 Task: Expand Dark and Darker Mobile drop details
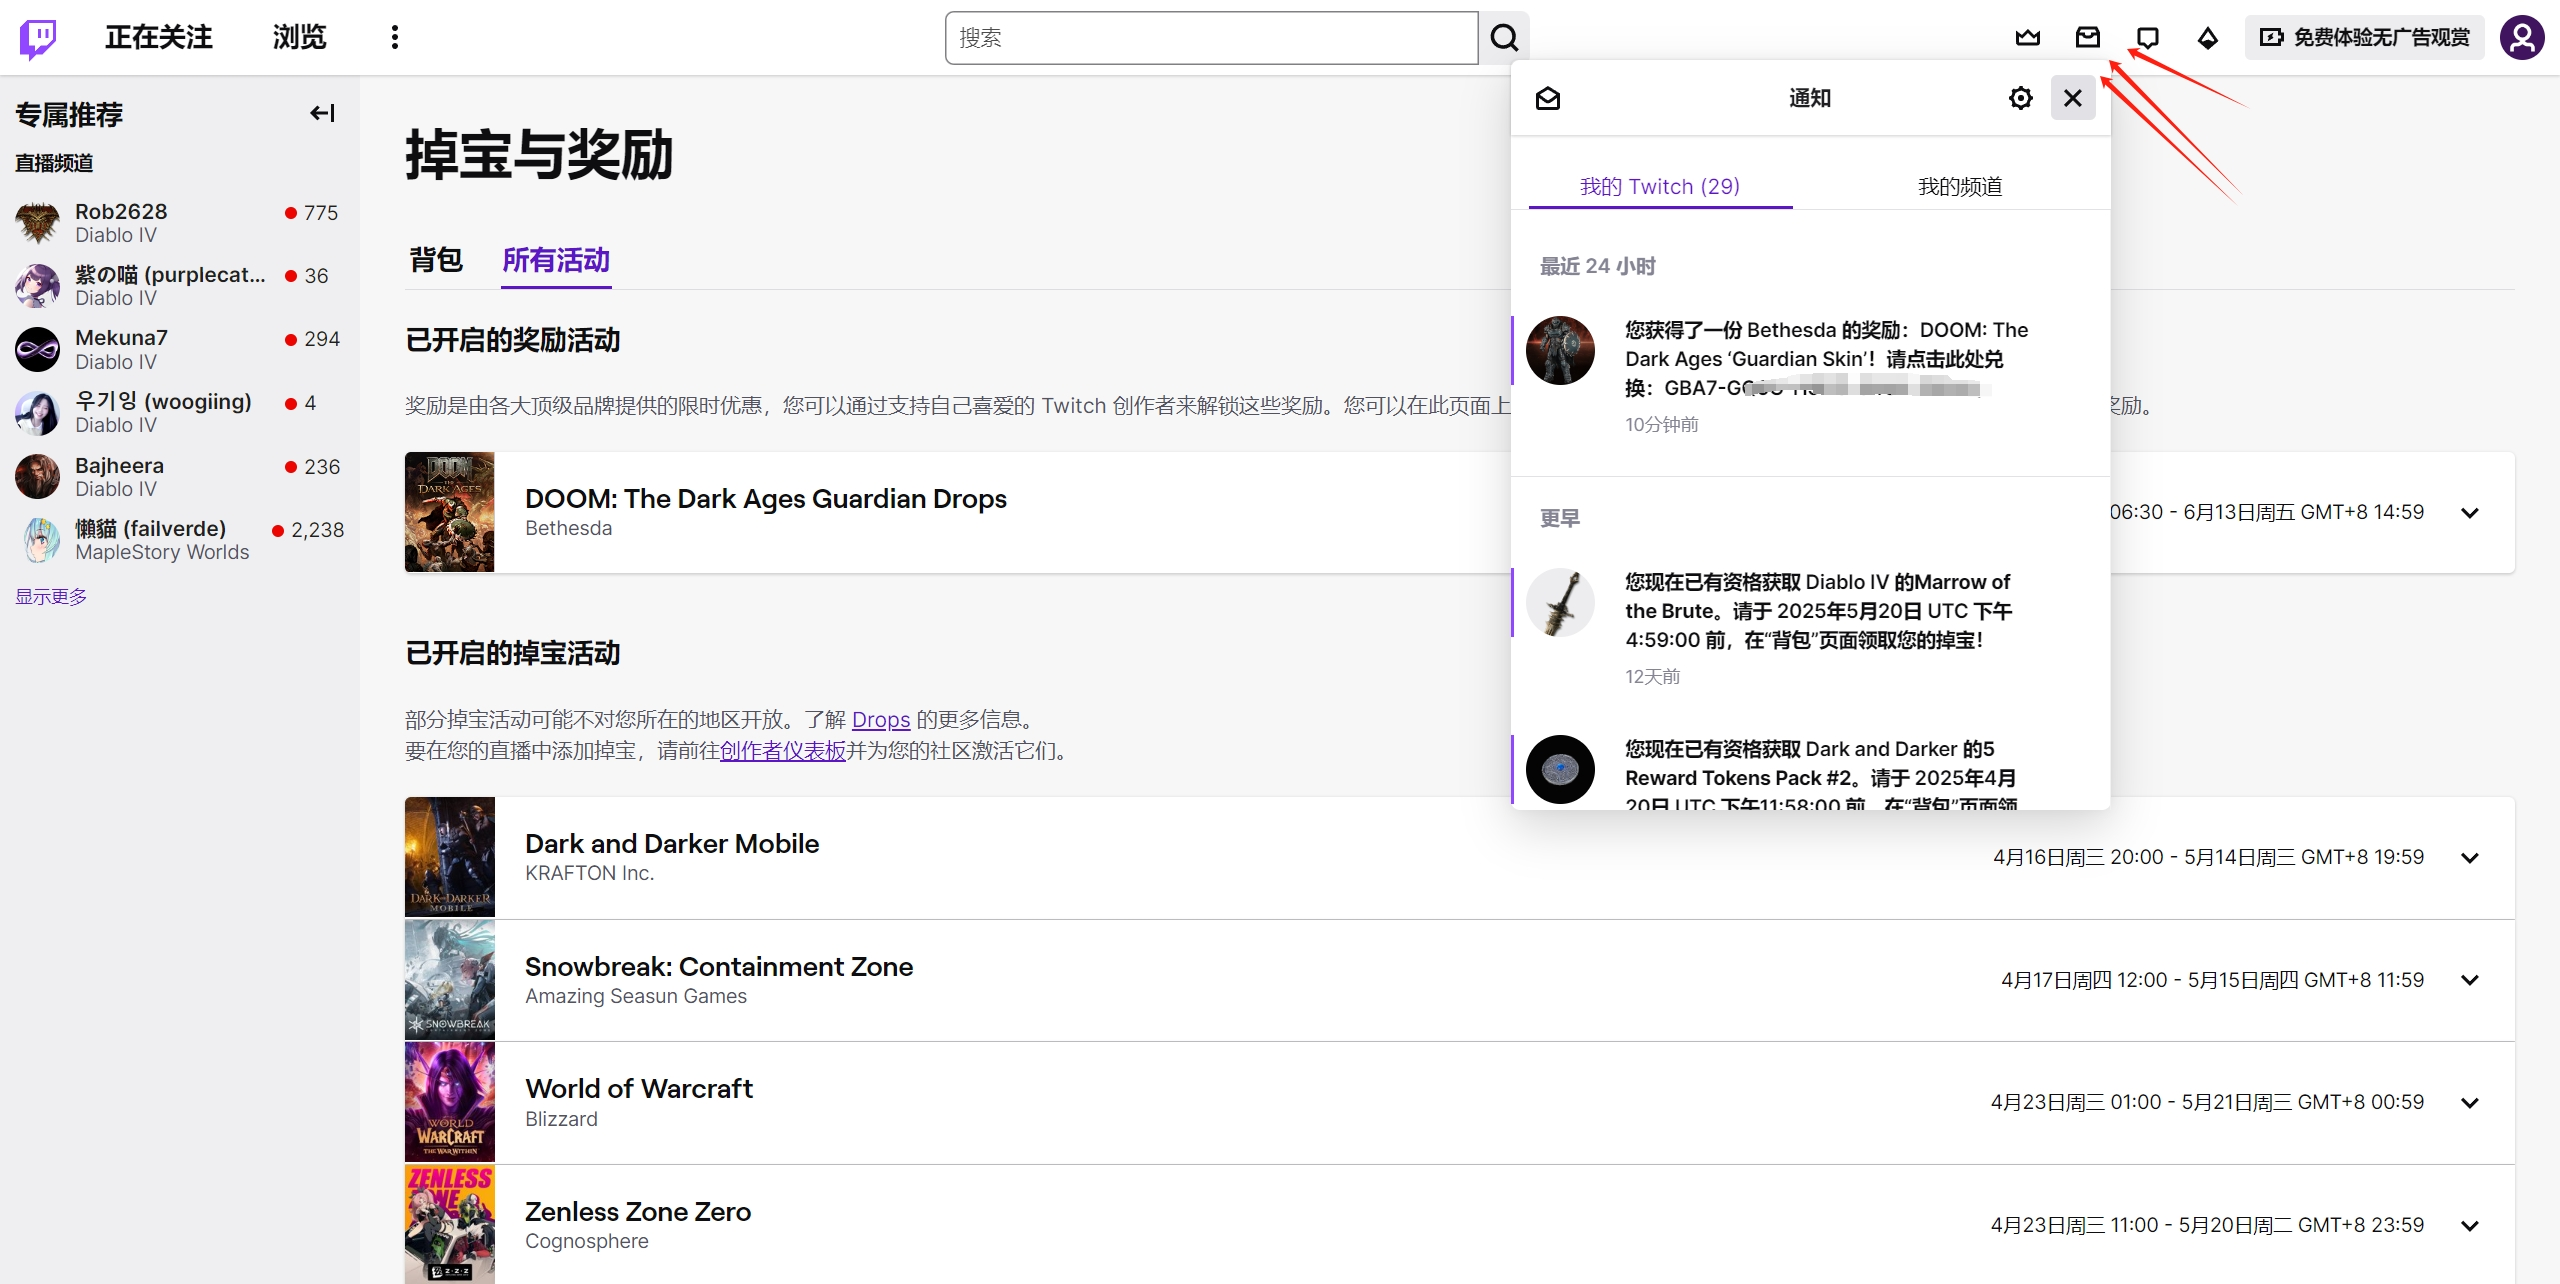(2469, 858)
